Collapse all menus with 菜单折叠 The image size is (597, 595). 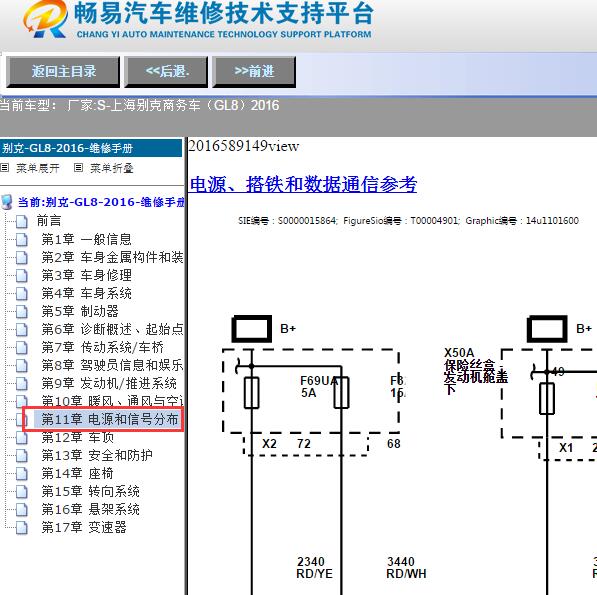click(x=112, y=168)
